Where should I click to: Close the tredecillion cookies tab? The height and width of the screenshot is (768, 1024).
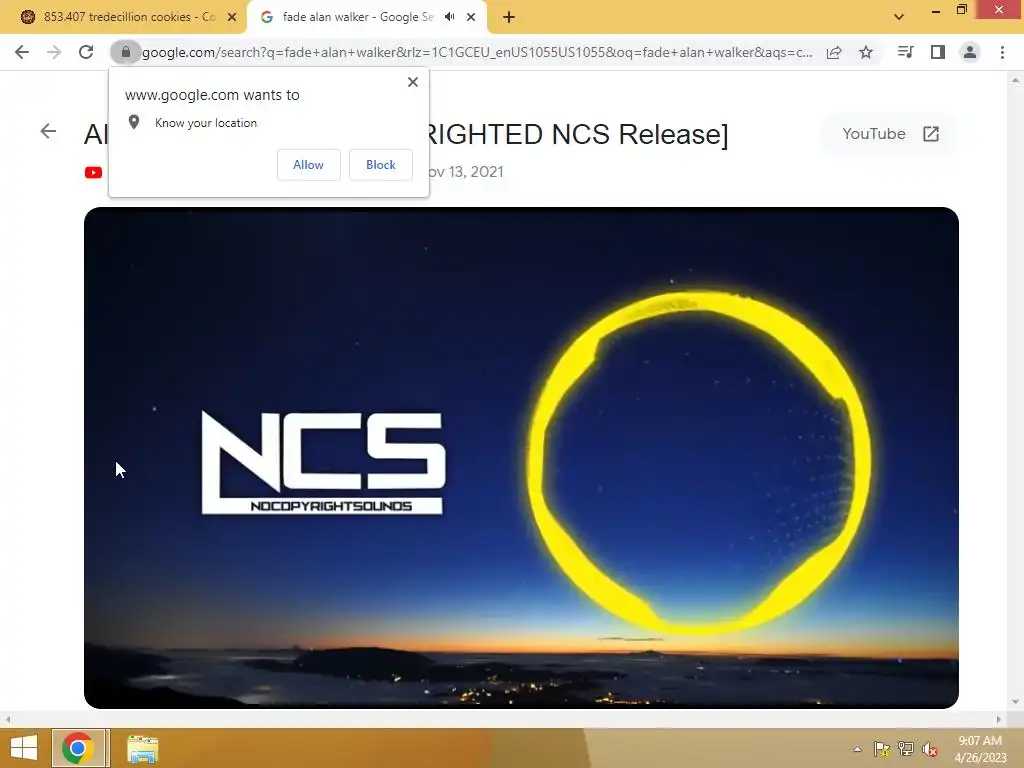pyautogui.click(x=232, y=17)
